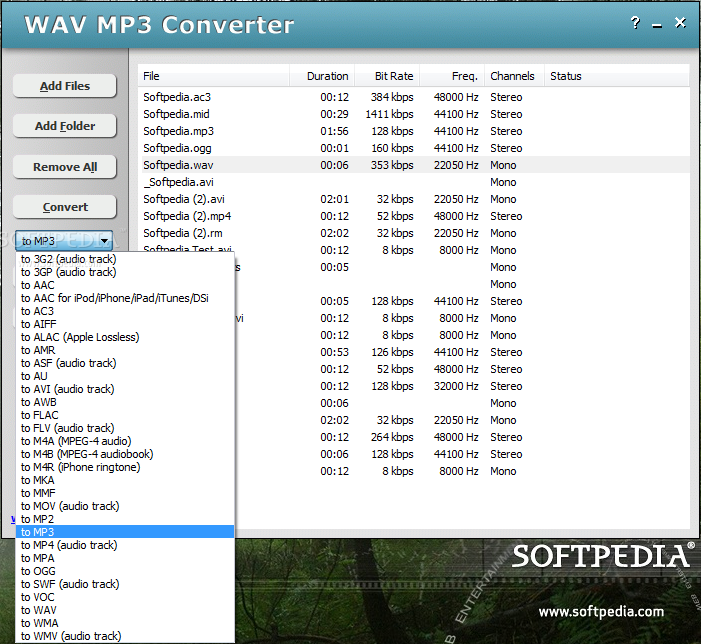Pick 'to MPA' output format
The width and height of the screenshot is (701, 644).
coord(125,558)
